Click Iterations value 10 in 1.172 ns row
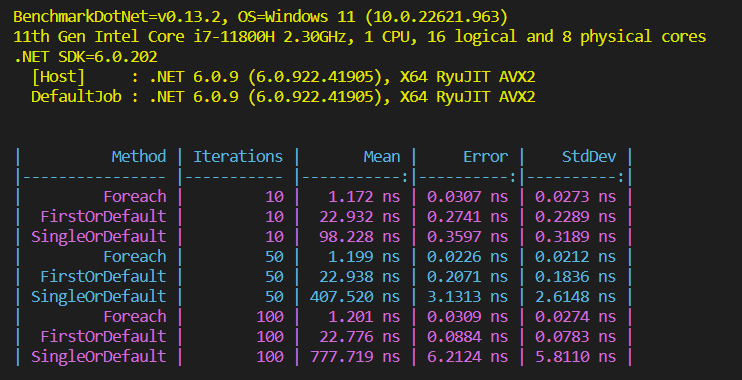 click(x=274, y=196)
